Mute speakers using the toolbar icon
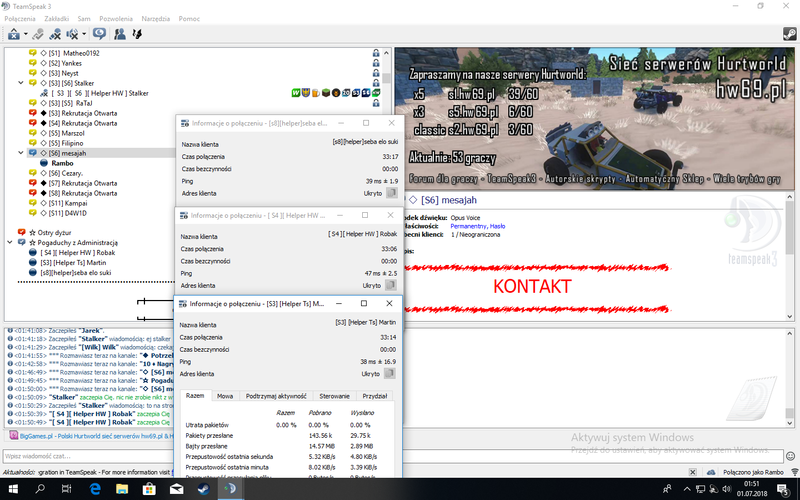 [x=72, y=34]
